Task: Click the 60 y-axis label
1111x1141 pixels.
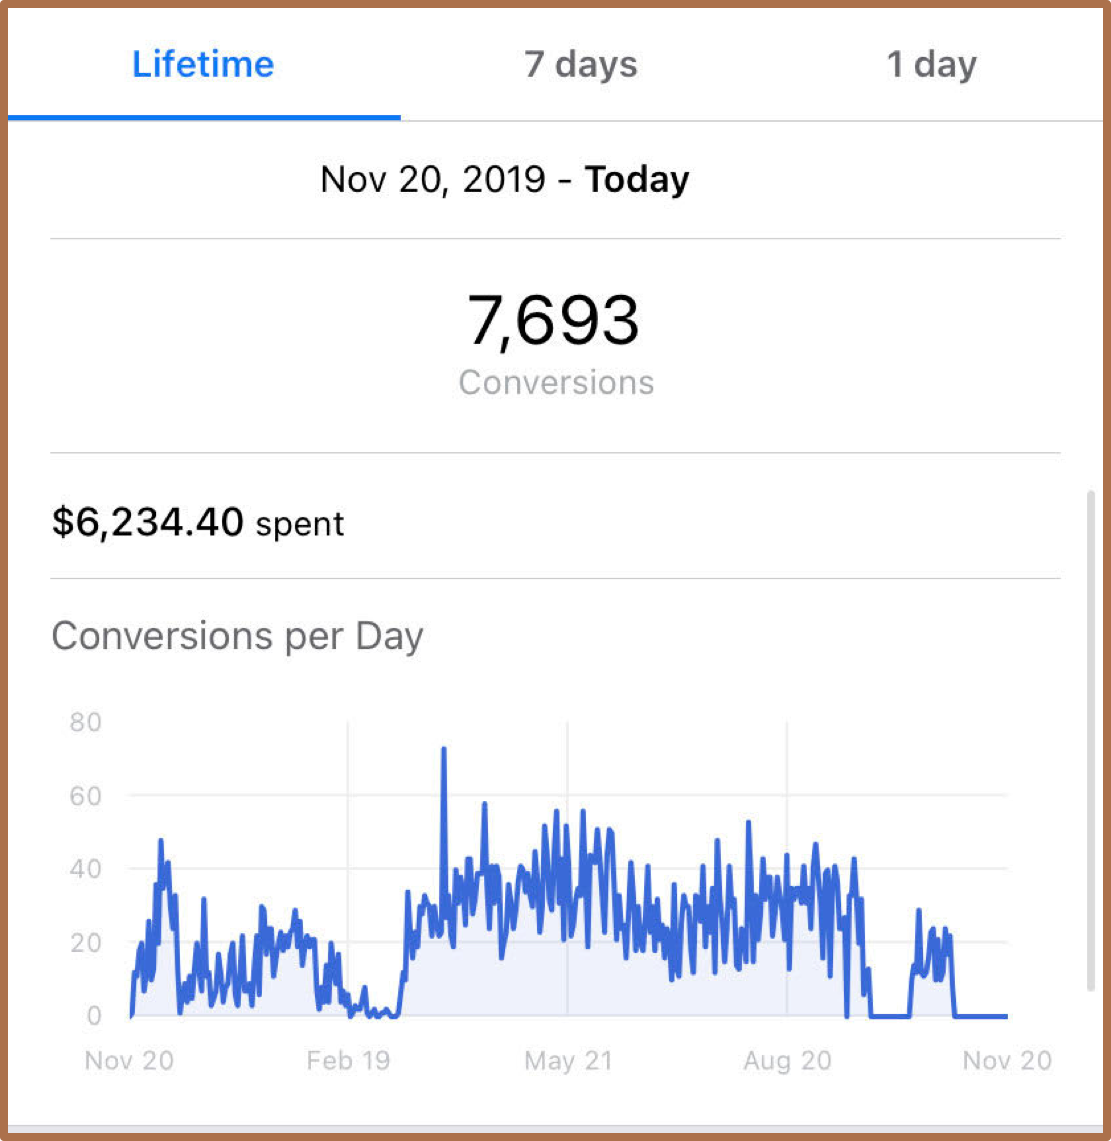Action: point(85,795)
